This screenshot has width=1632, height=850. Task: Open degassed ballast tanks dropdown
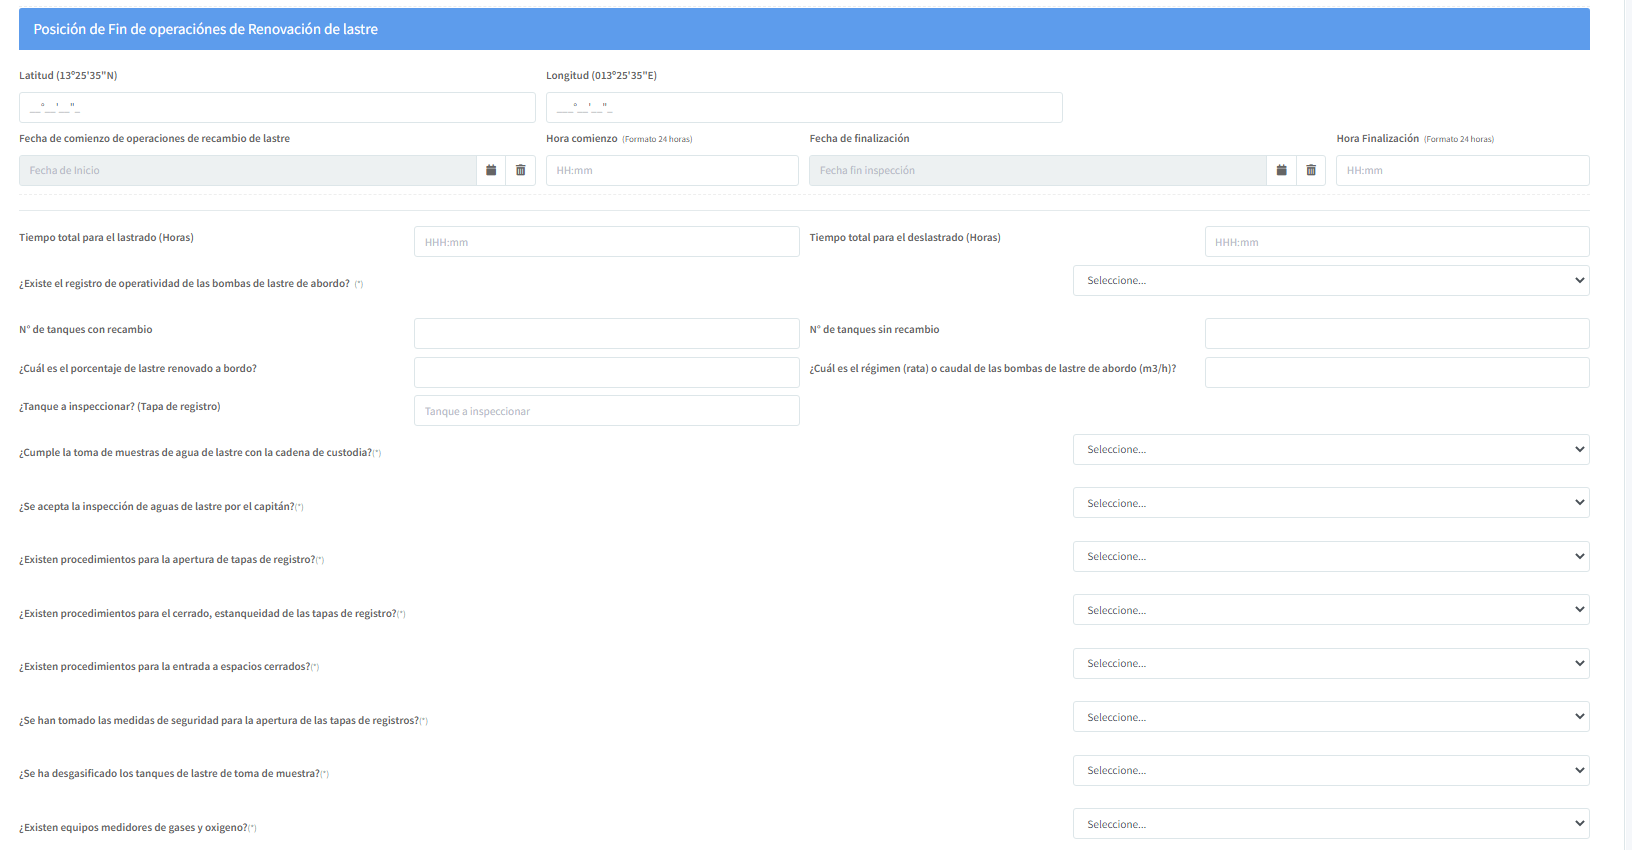(x=1330, y=771)
